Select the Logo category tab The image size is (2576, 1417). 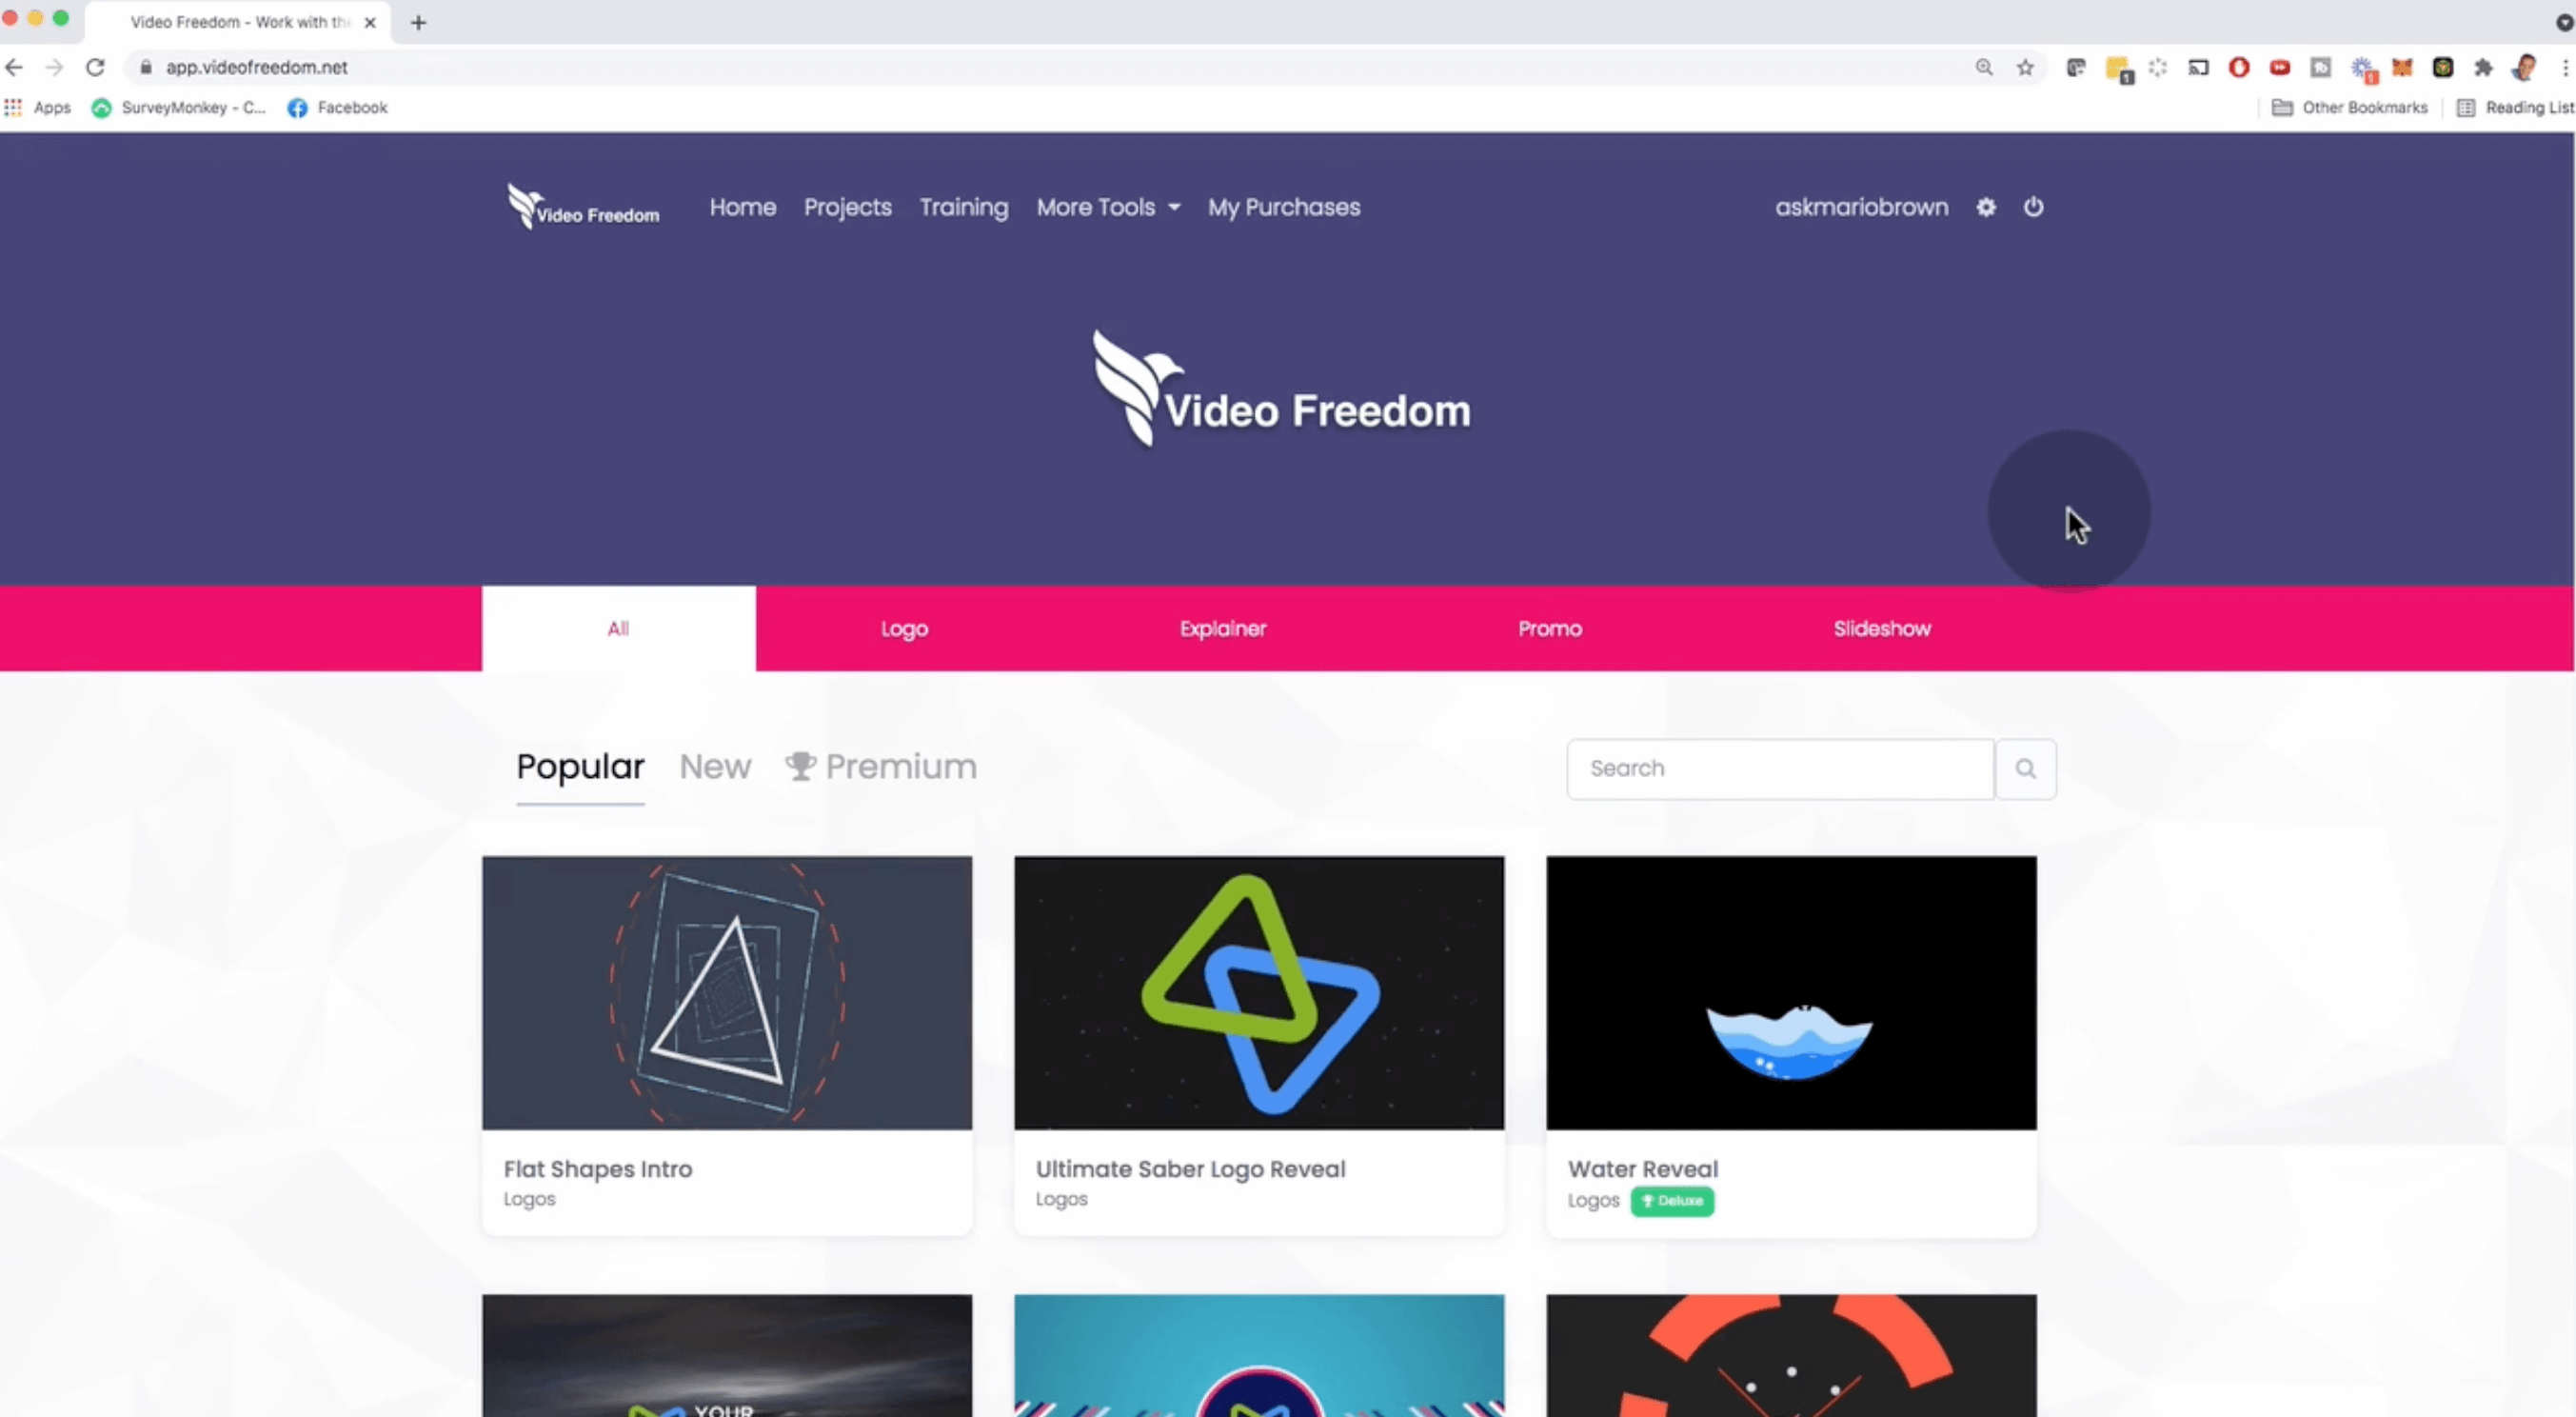click(903, 629)
